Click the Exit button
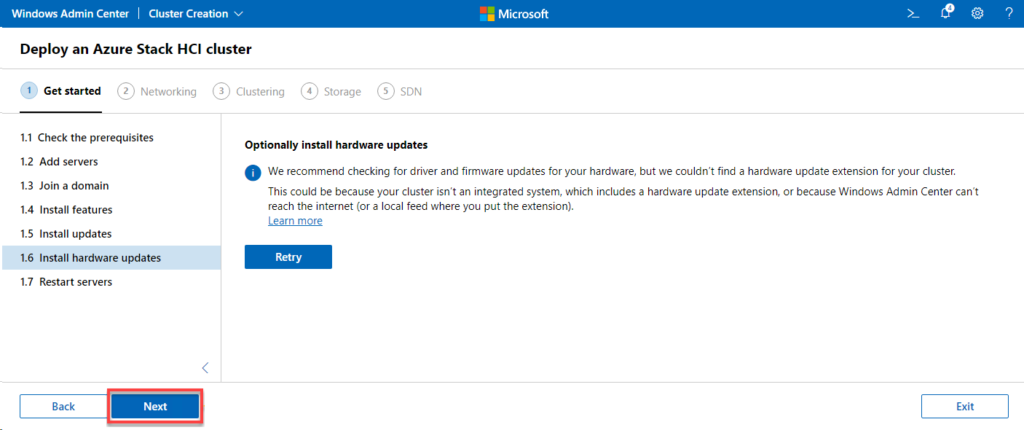Image resolution: width=1024 pixels, height=430 pixels. coord(965,406)
